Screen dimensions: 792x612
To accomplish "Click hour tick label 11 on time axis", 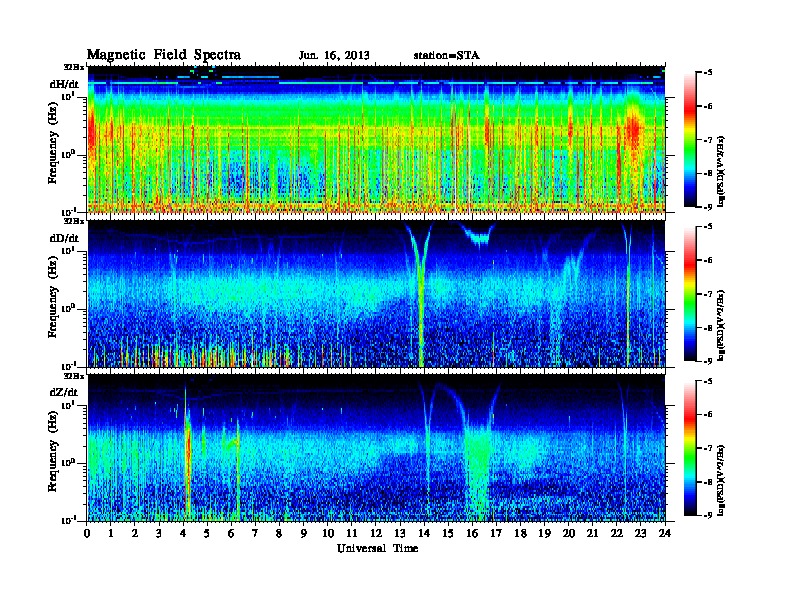I will [x=352, y=533].
